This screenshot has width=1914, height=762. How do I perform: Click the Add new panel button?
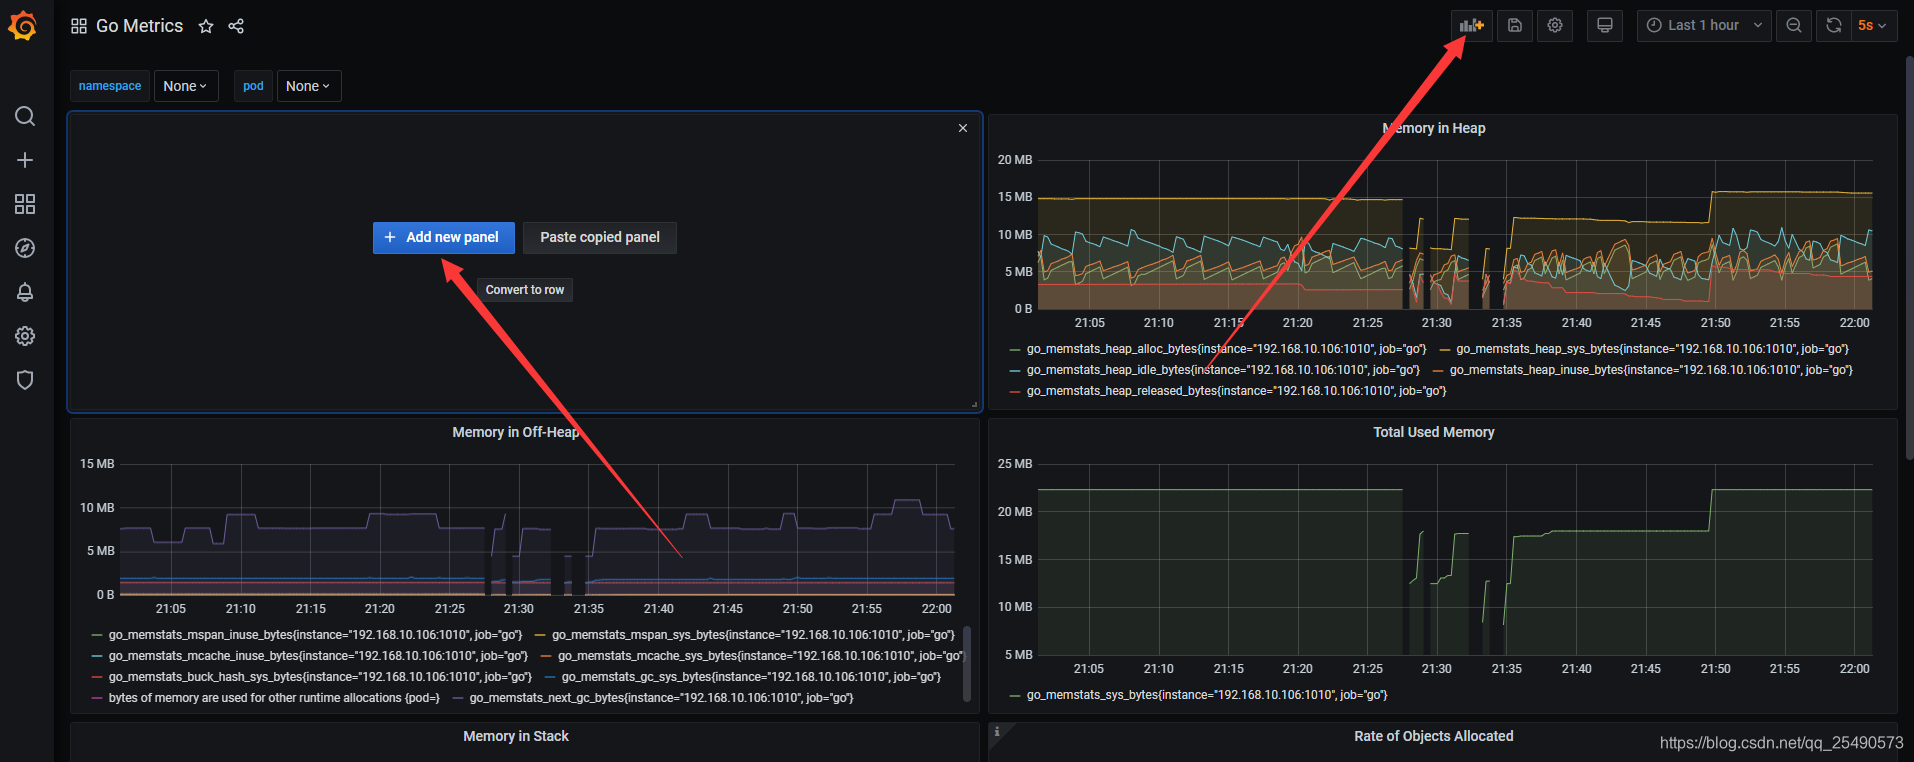point(444,237)
